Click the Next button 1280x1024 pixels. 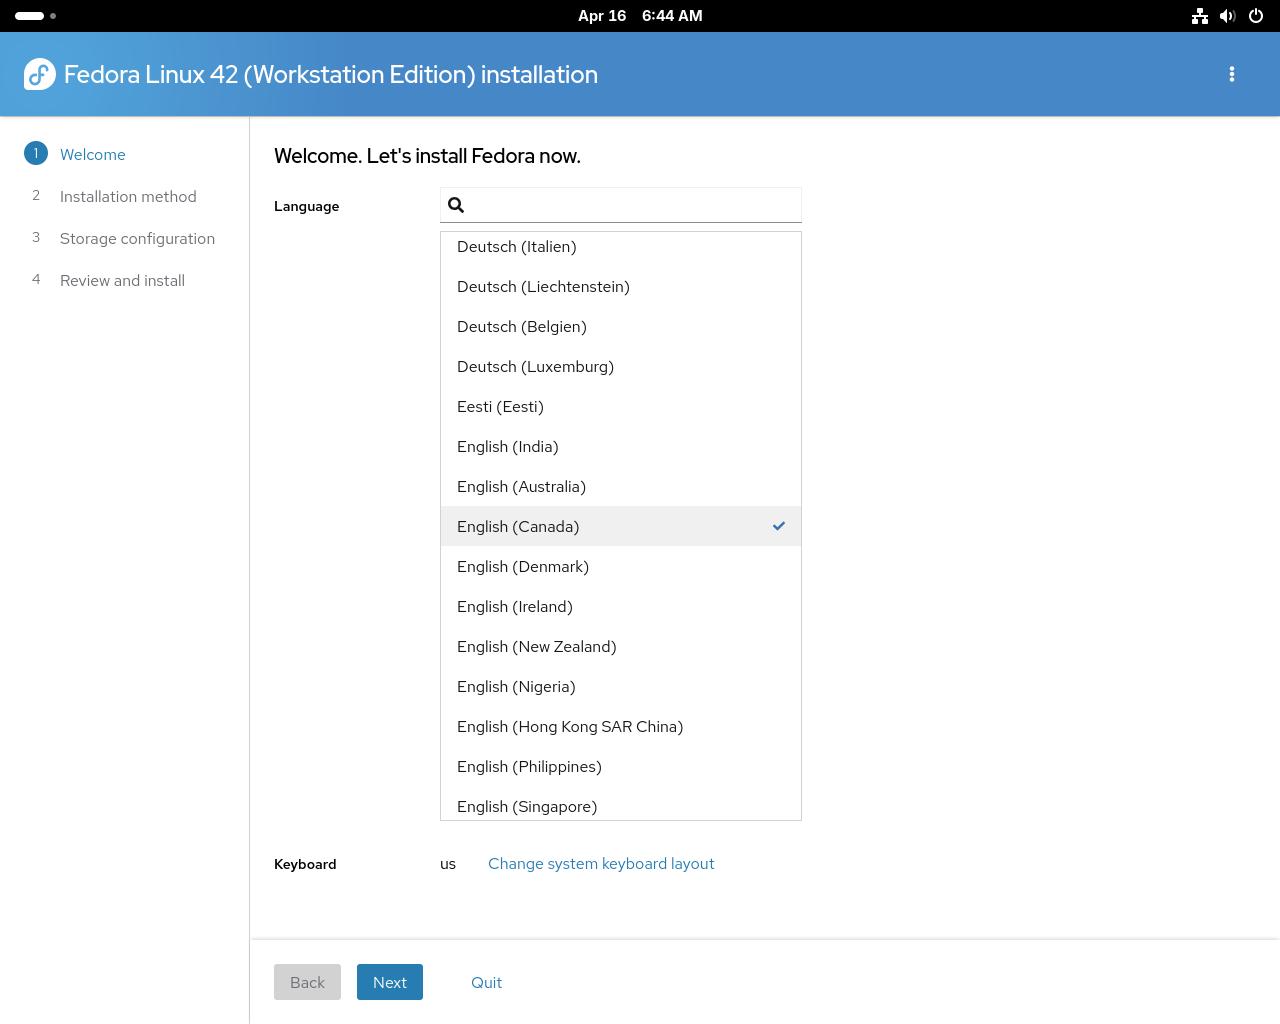pyautogui.click(x=390, y=982)
